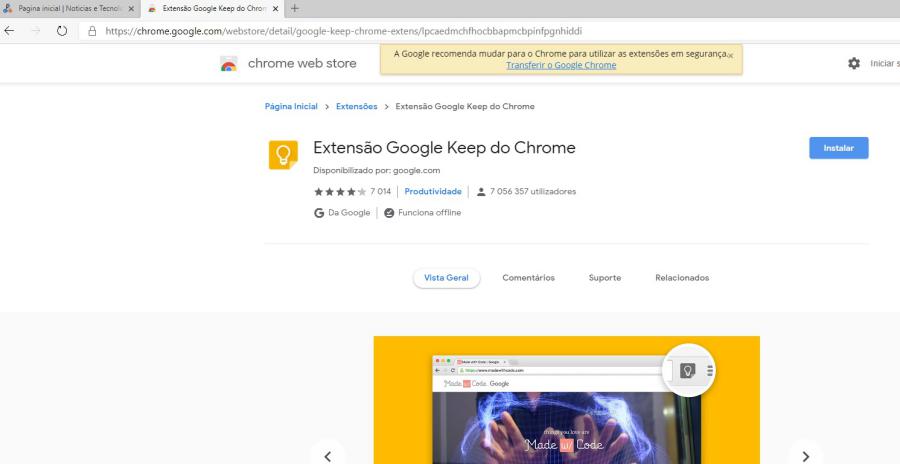Go back with the browser back arrow

9,31
